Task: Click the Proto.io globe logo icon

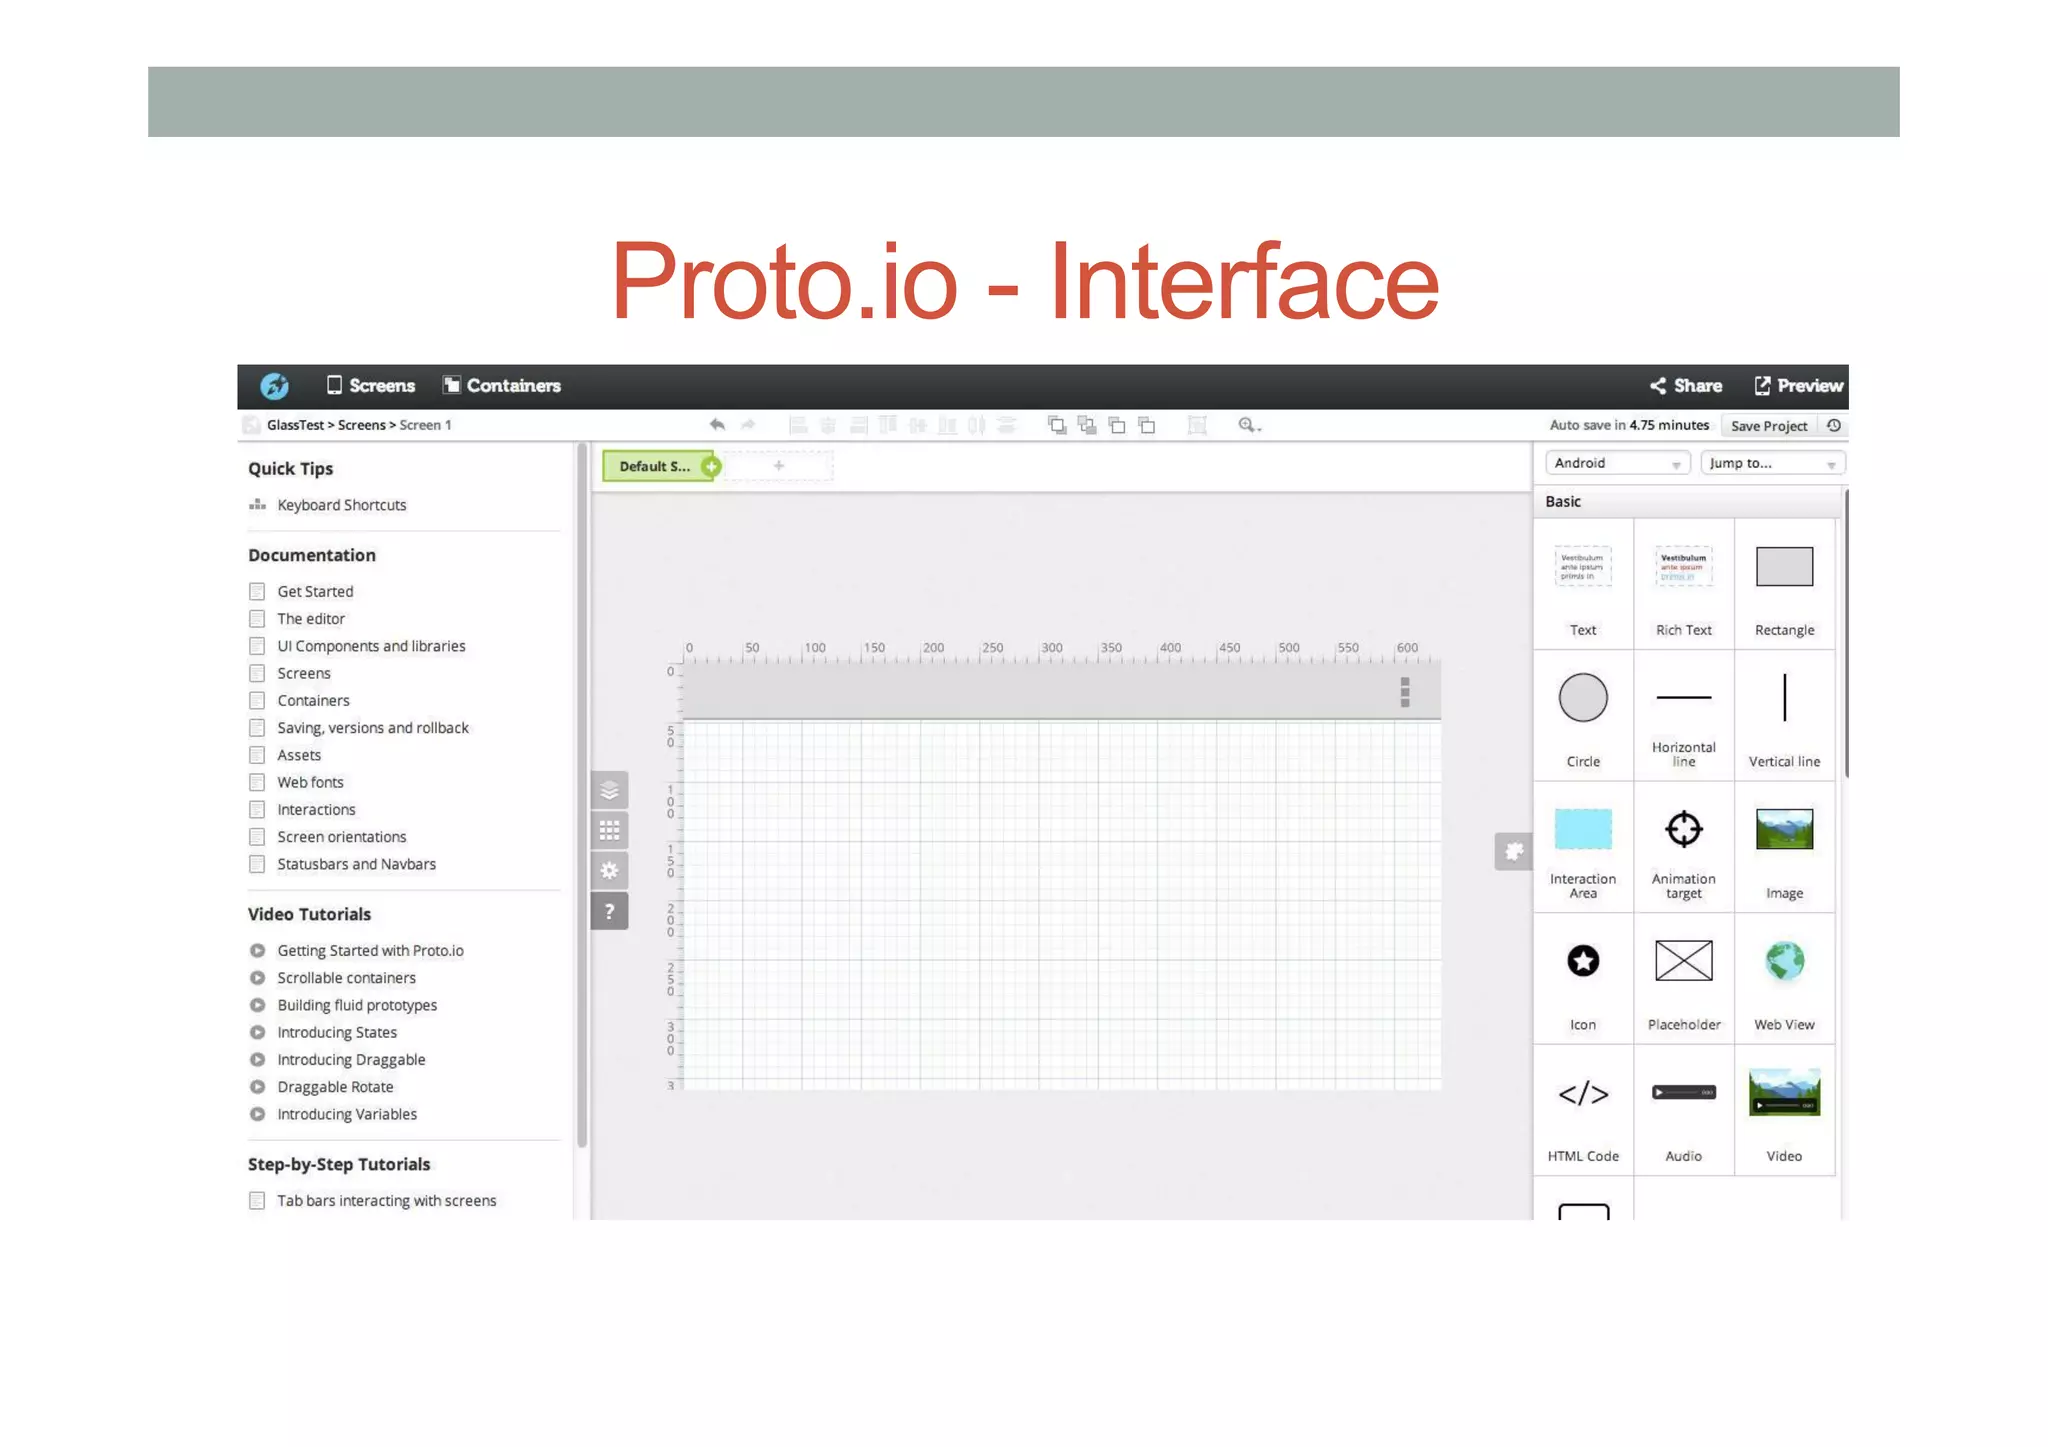Action: [274, 386]
